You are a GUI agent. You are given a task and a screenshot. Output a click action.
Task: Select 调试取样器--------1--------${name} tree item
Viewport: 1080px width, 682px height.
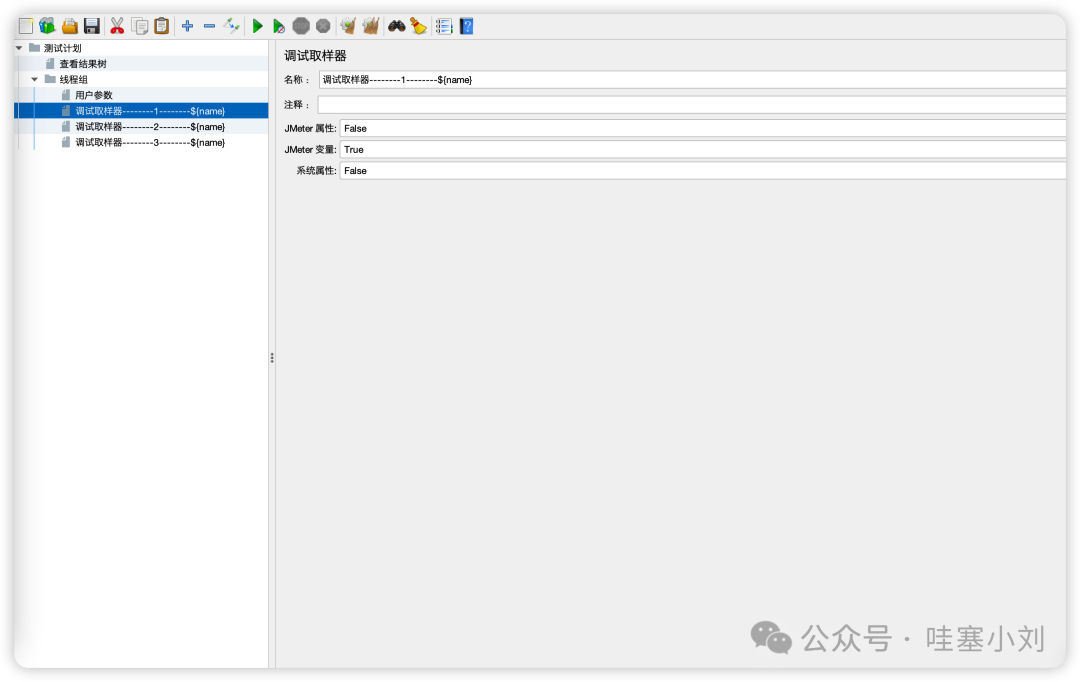pos(150,111)
